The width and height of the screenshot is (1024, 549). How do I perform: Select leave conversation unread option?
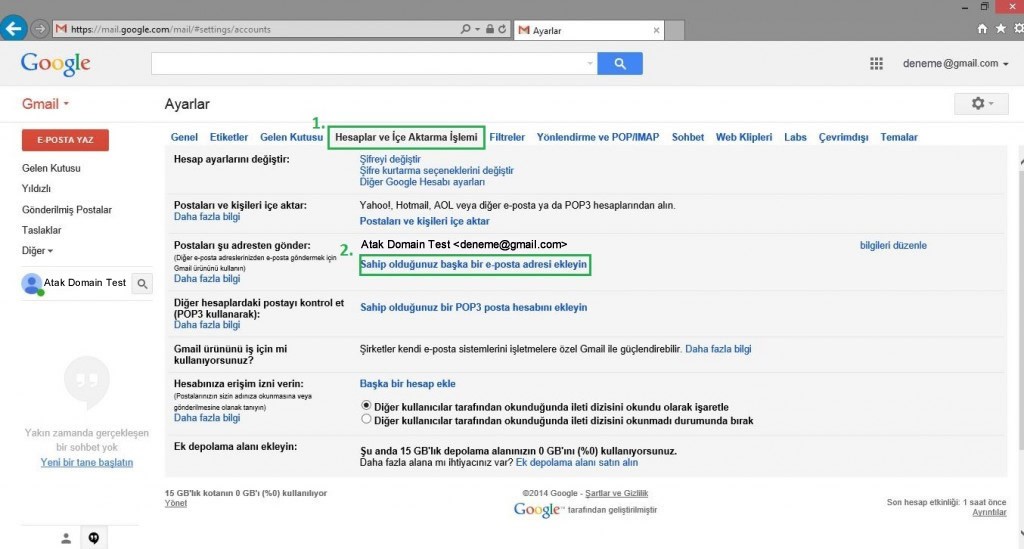click(366, 420)
